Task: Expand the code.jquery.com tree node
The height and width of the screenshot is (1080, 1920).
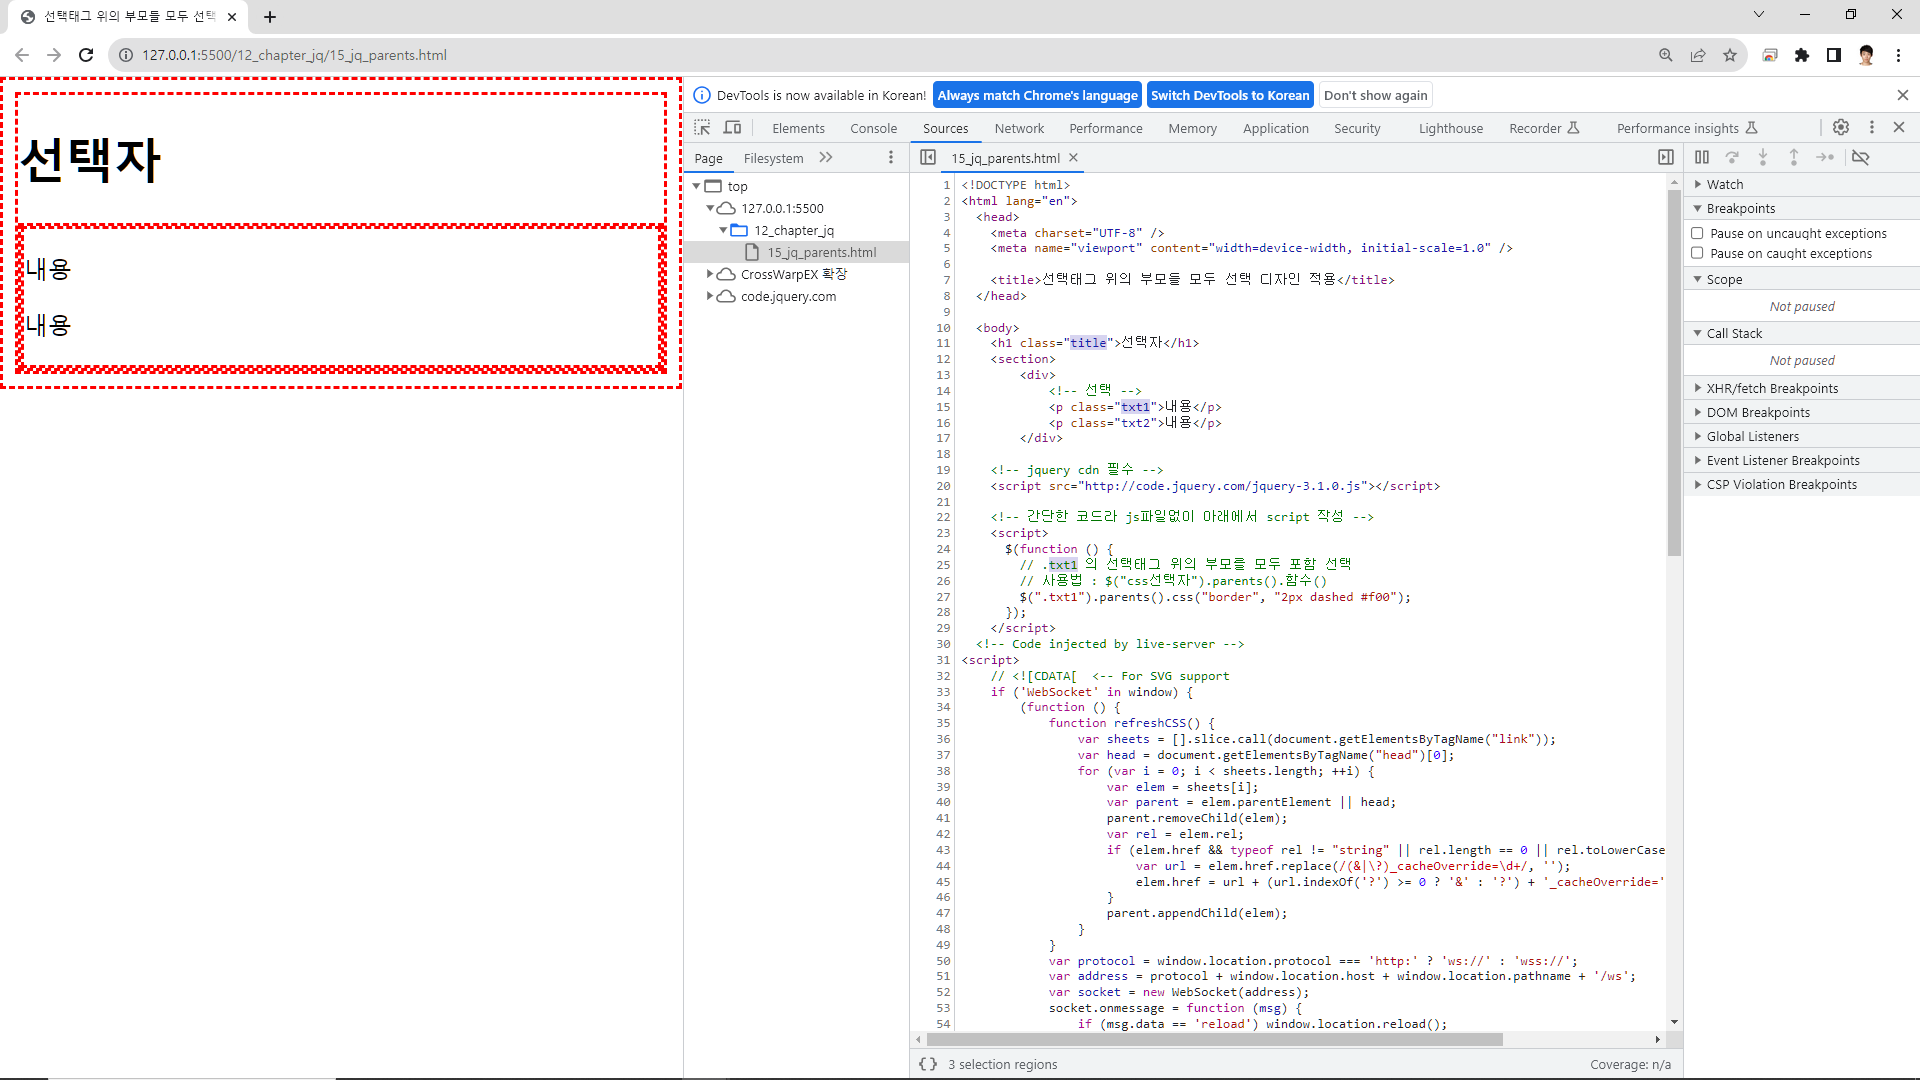Action: 710,296
